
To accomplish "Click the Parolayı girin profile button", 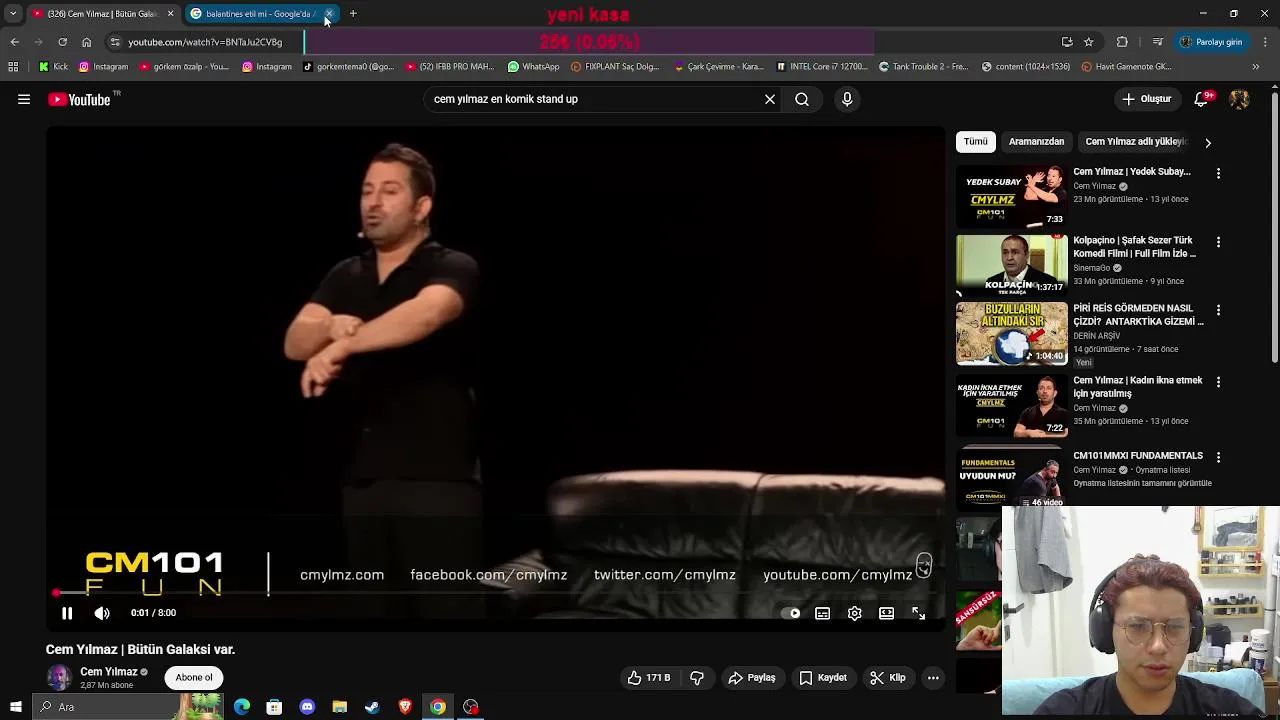I will 1211,42.
